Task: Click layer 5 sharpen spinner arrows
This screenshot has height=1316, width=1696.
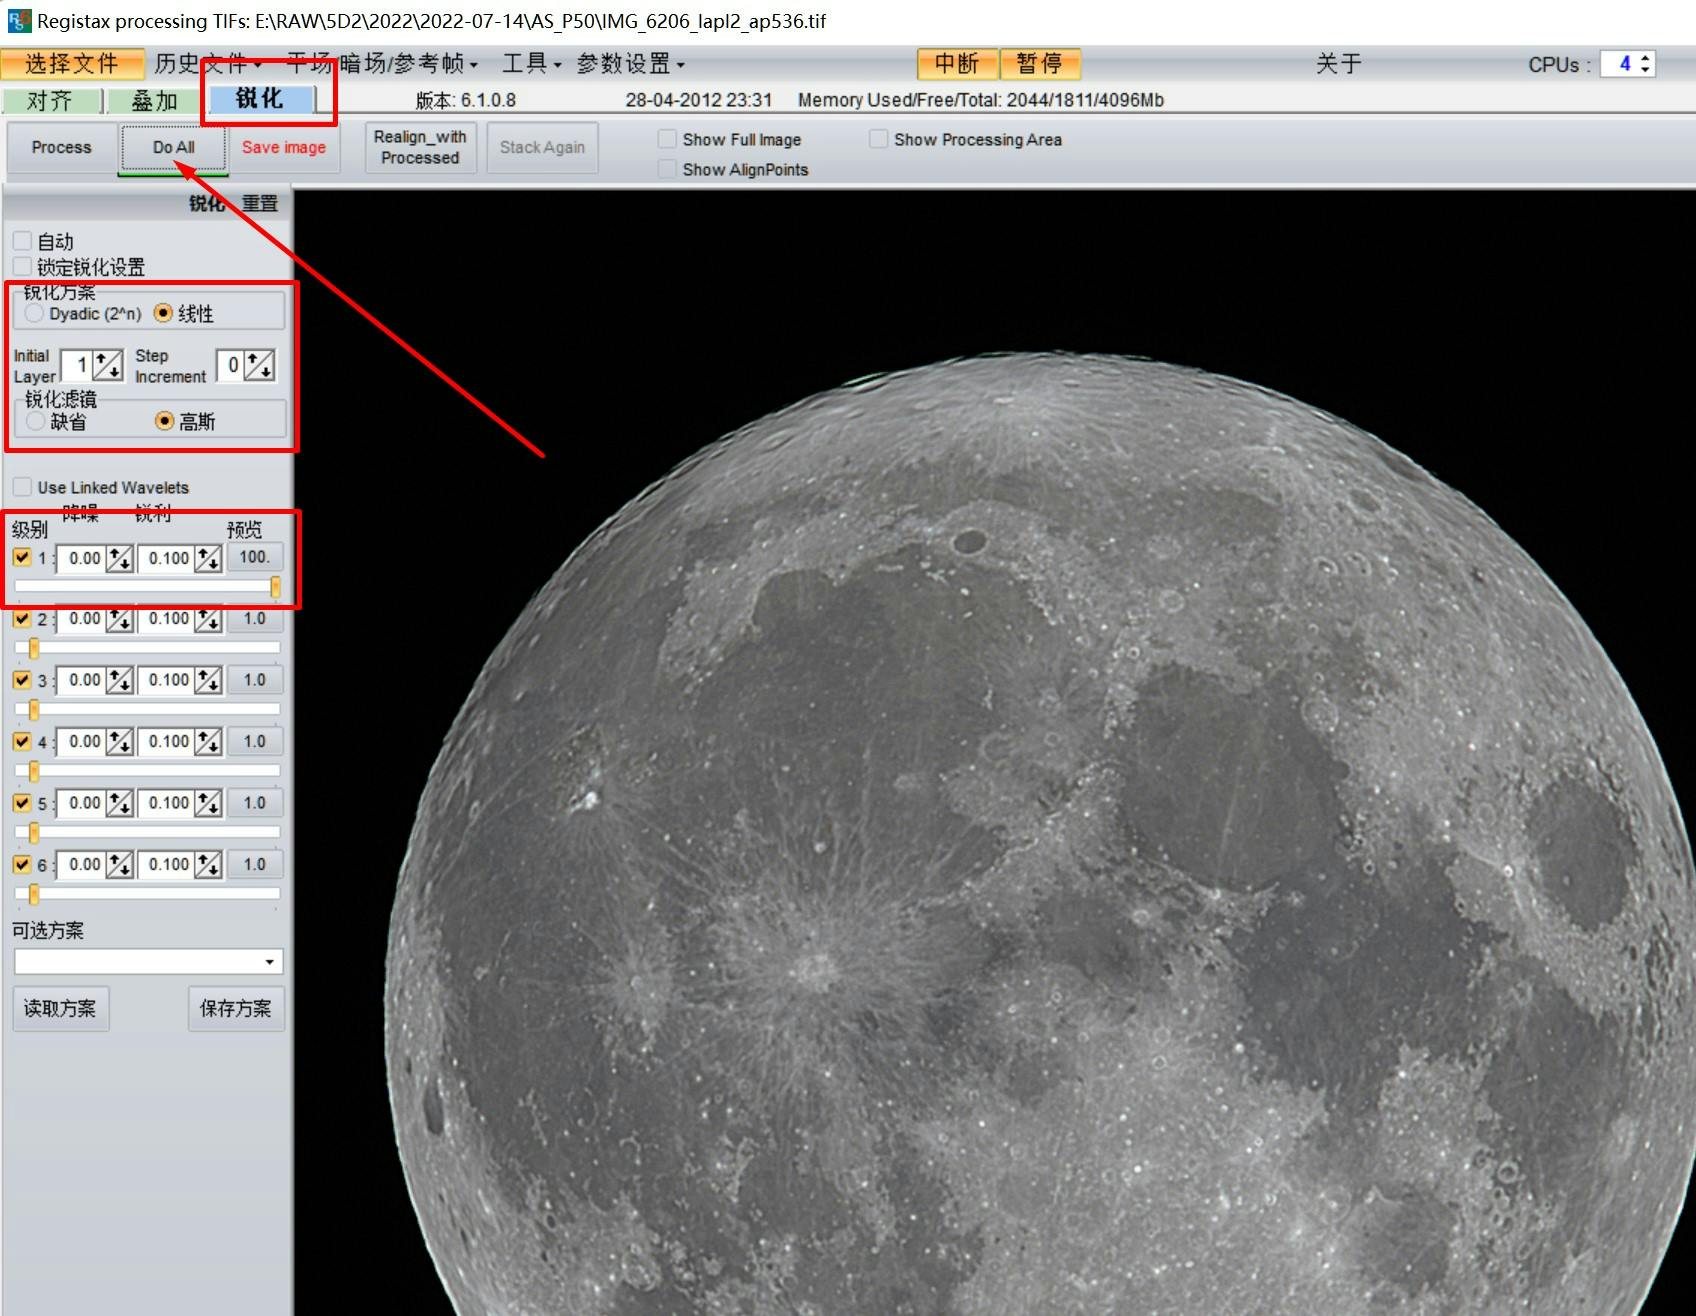Action: 208,804
